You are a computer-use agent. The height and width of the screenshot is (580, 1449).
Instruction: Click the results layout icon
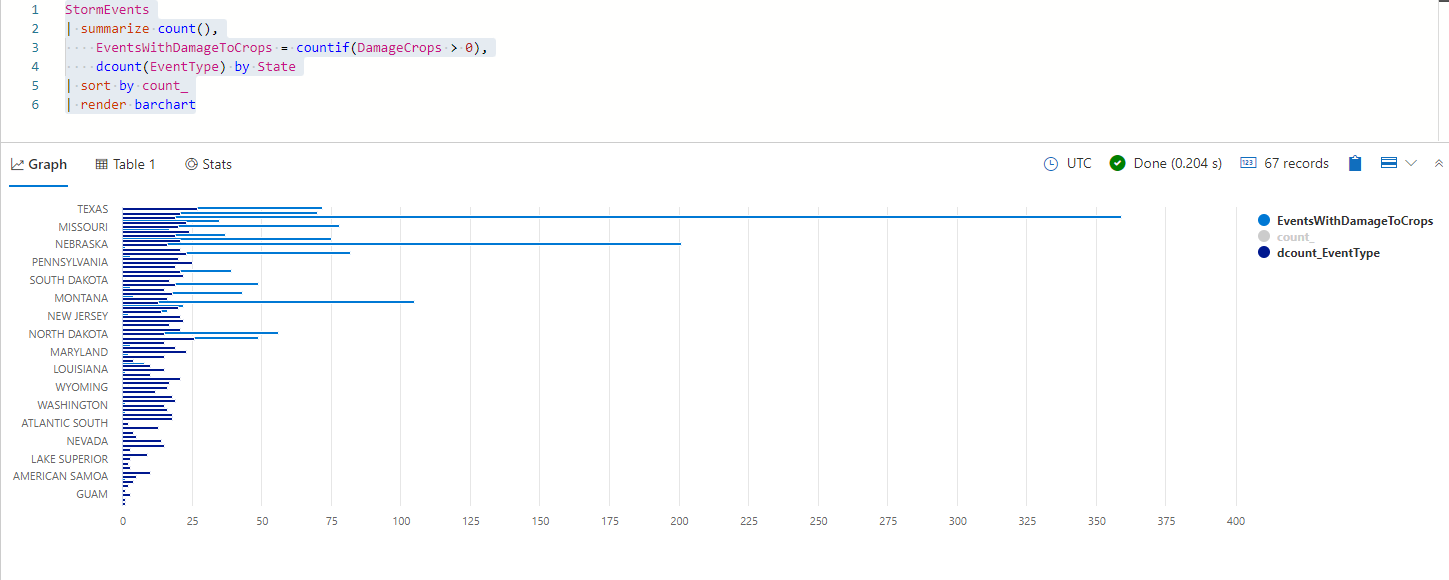(x=1388, y=163)
